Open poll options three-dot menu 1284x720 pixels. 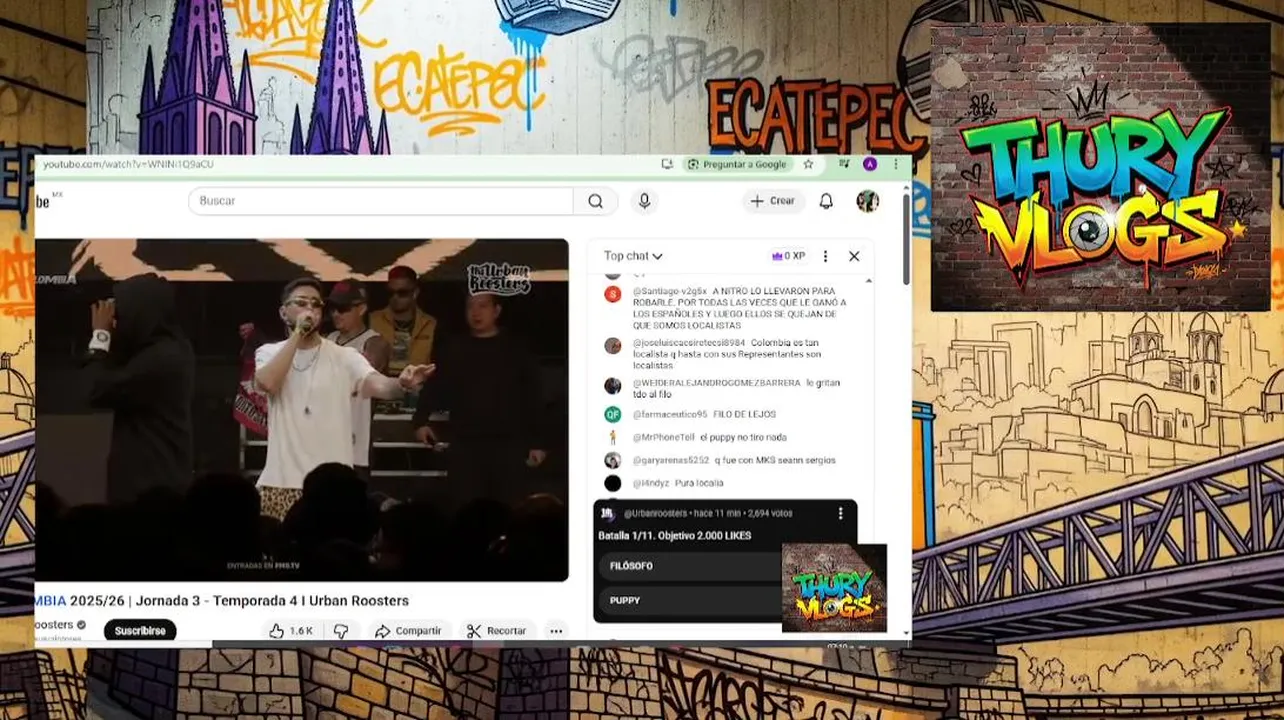pos(840,513)
